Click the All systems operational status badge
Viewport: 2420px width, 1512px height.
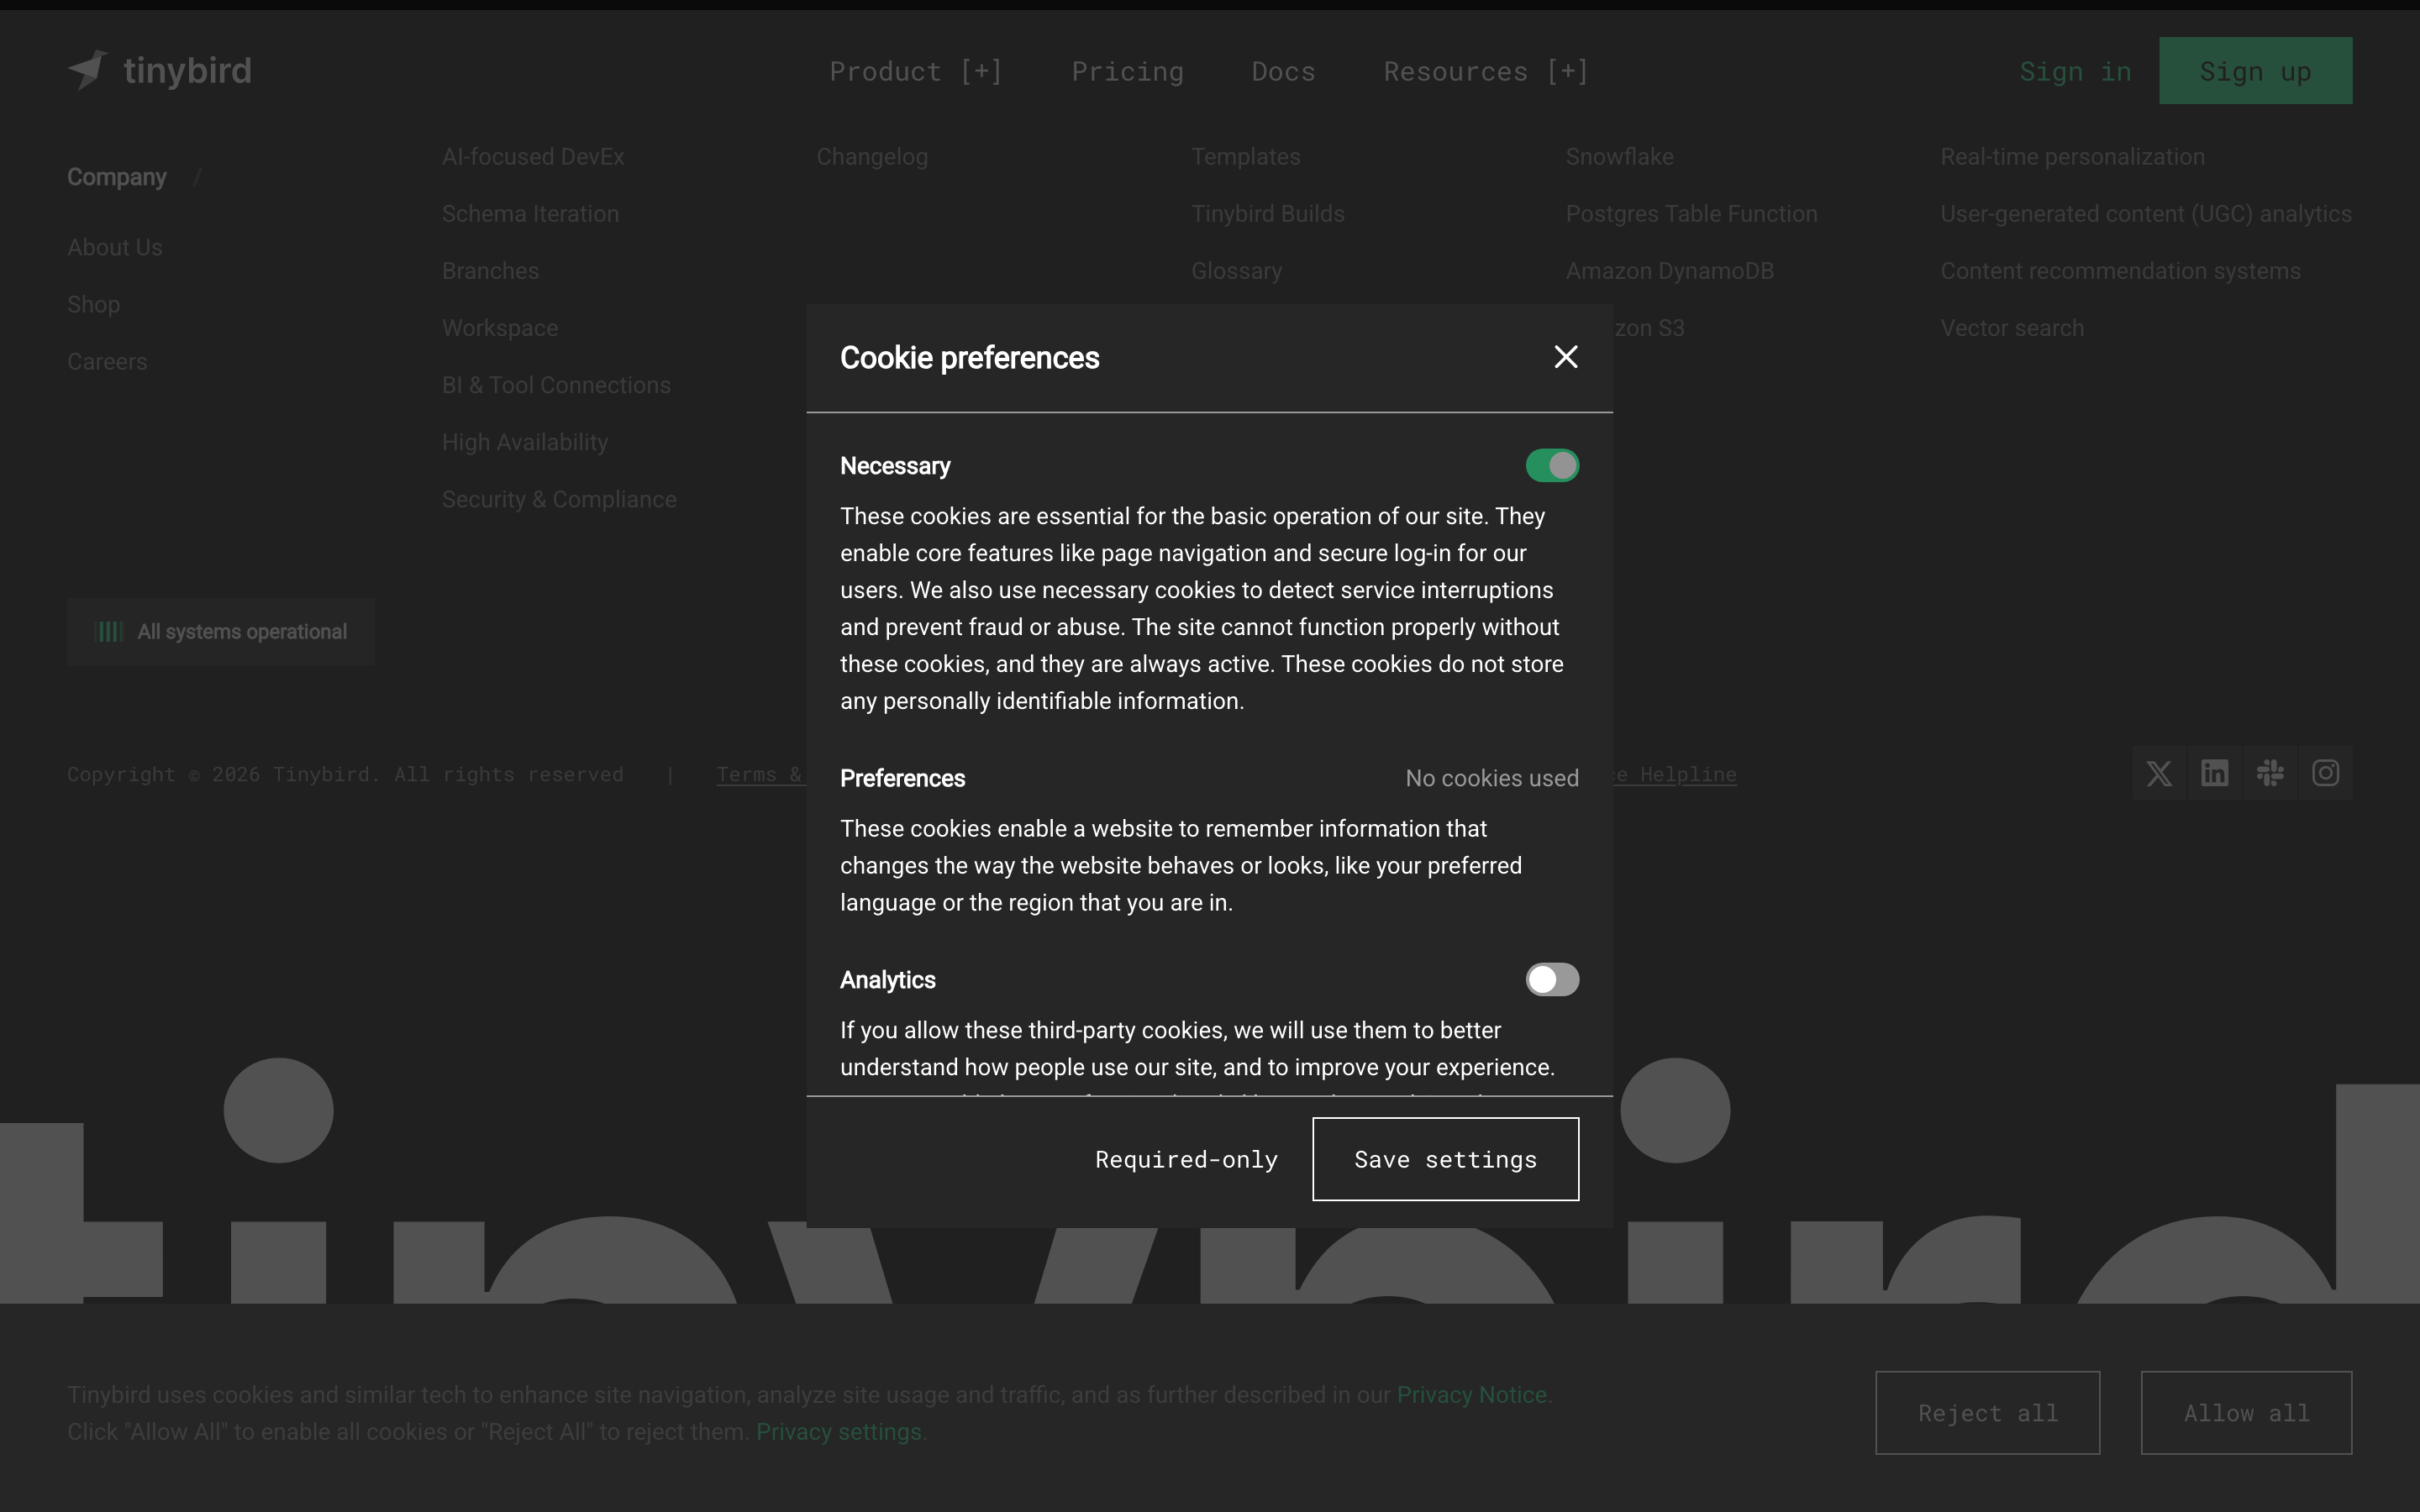[x=221, y=632]
